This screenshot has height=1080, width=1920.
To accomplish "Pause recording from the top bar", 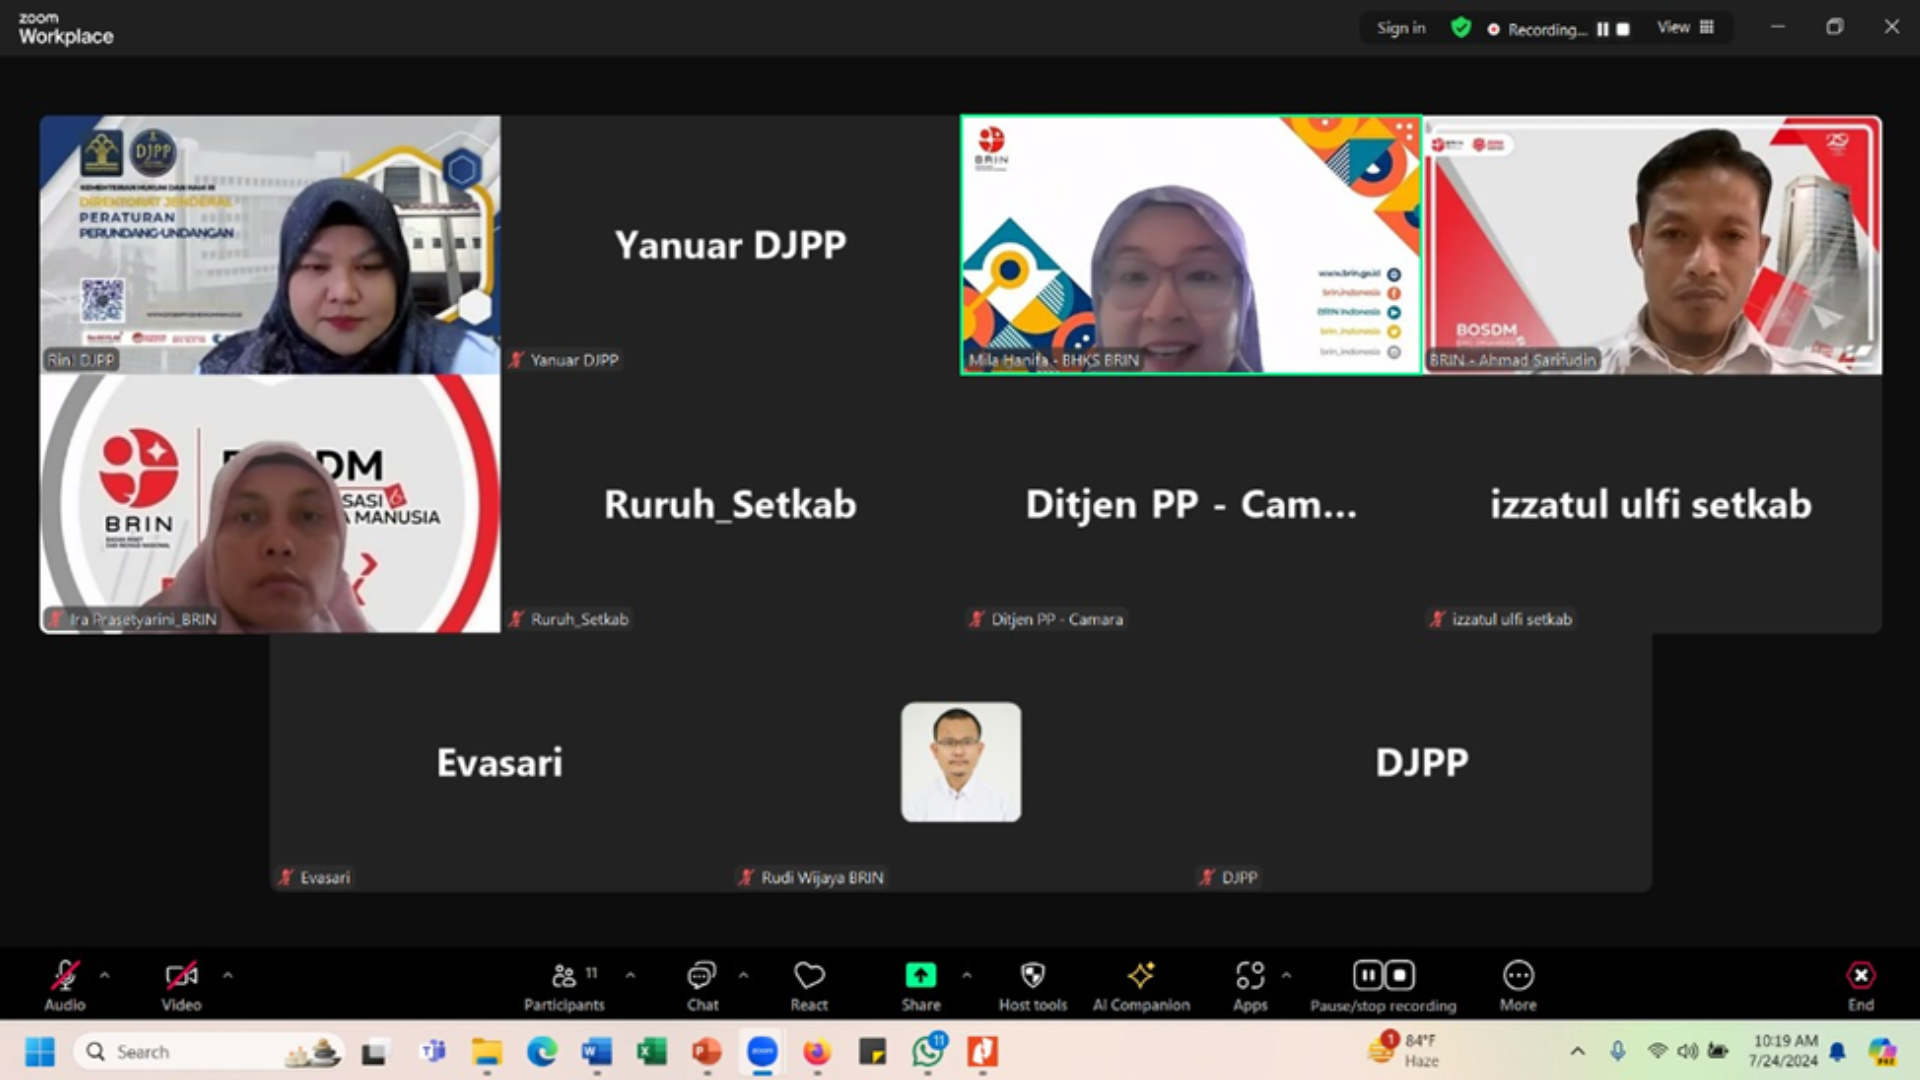I will click(1603, 29).
